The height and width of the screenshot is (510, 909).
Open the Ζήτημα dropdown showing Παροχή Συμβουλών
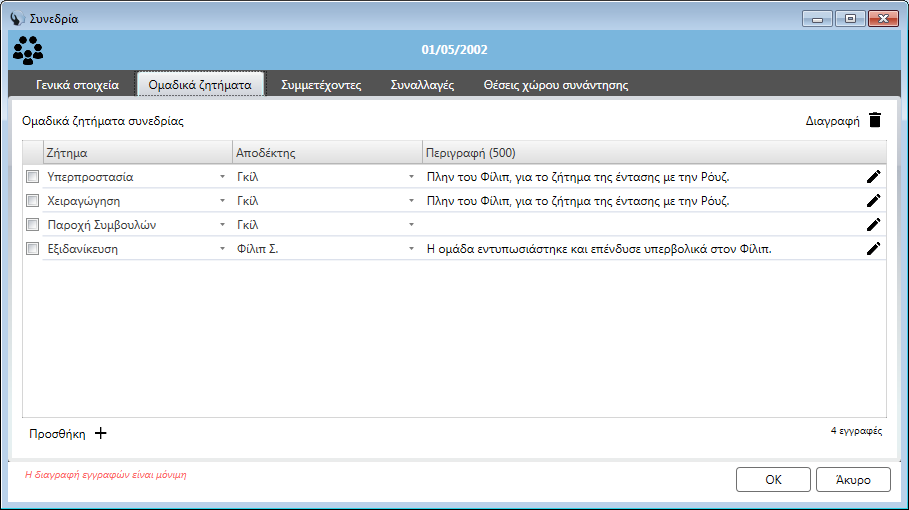222,225
